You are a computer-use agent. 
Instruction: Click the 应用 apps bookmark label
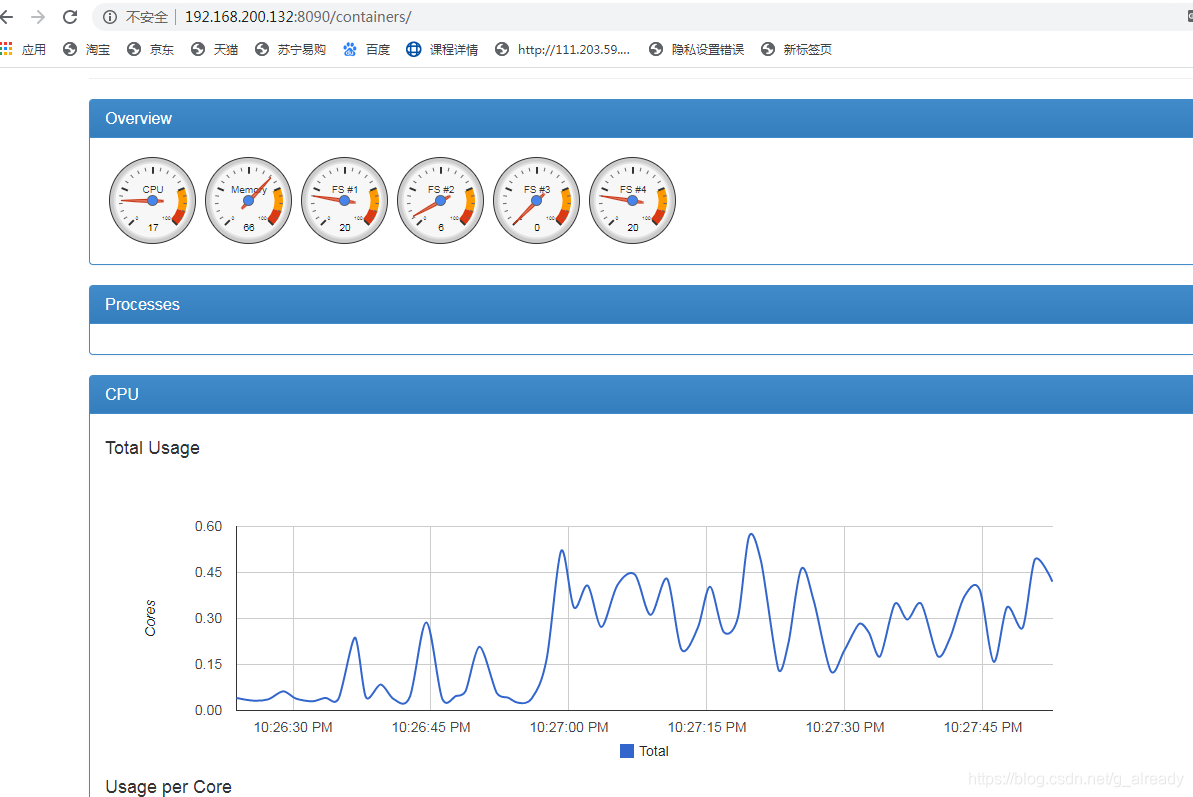coord(33,49)
